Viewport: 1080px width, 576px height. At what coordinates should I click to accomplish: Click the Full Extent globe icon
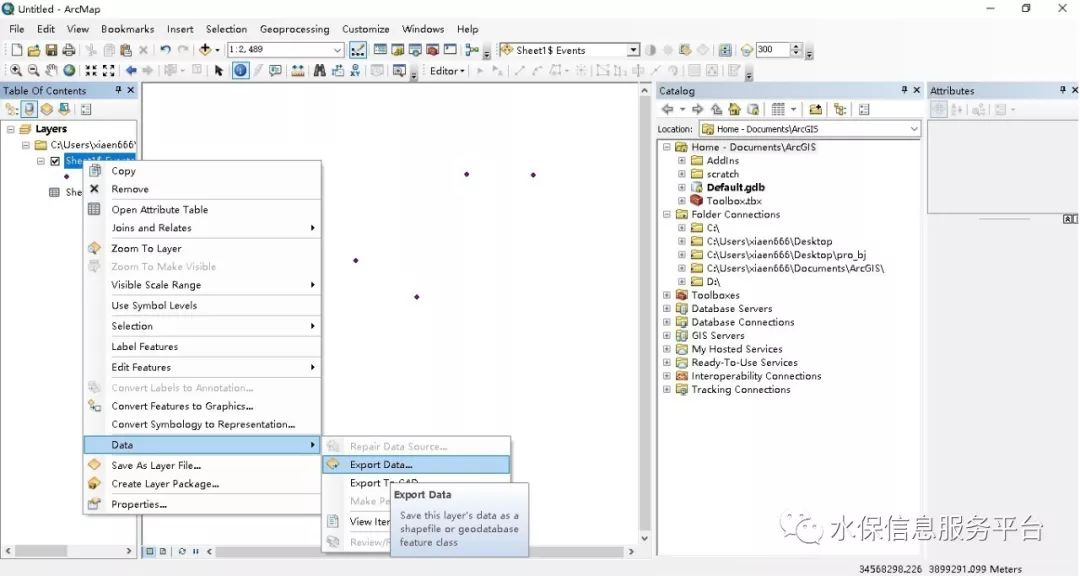(x=70, y=70)
